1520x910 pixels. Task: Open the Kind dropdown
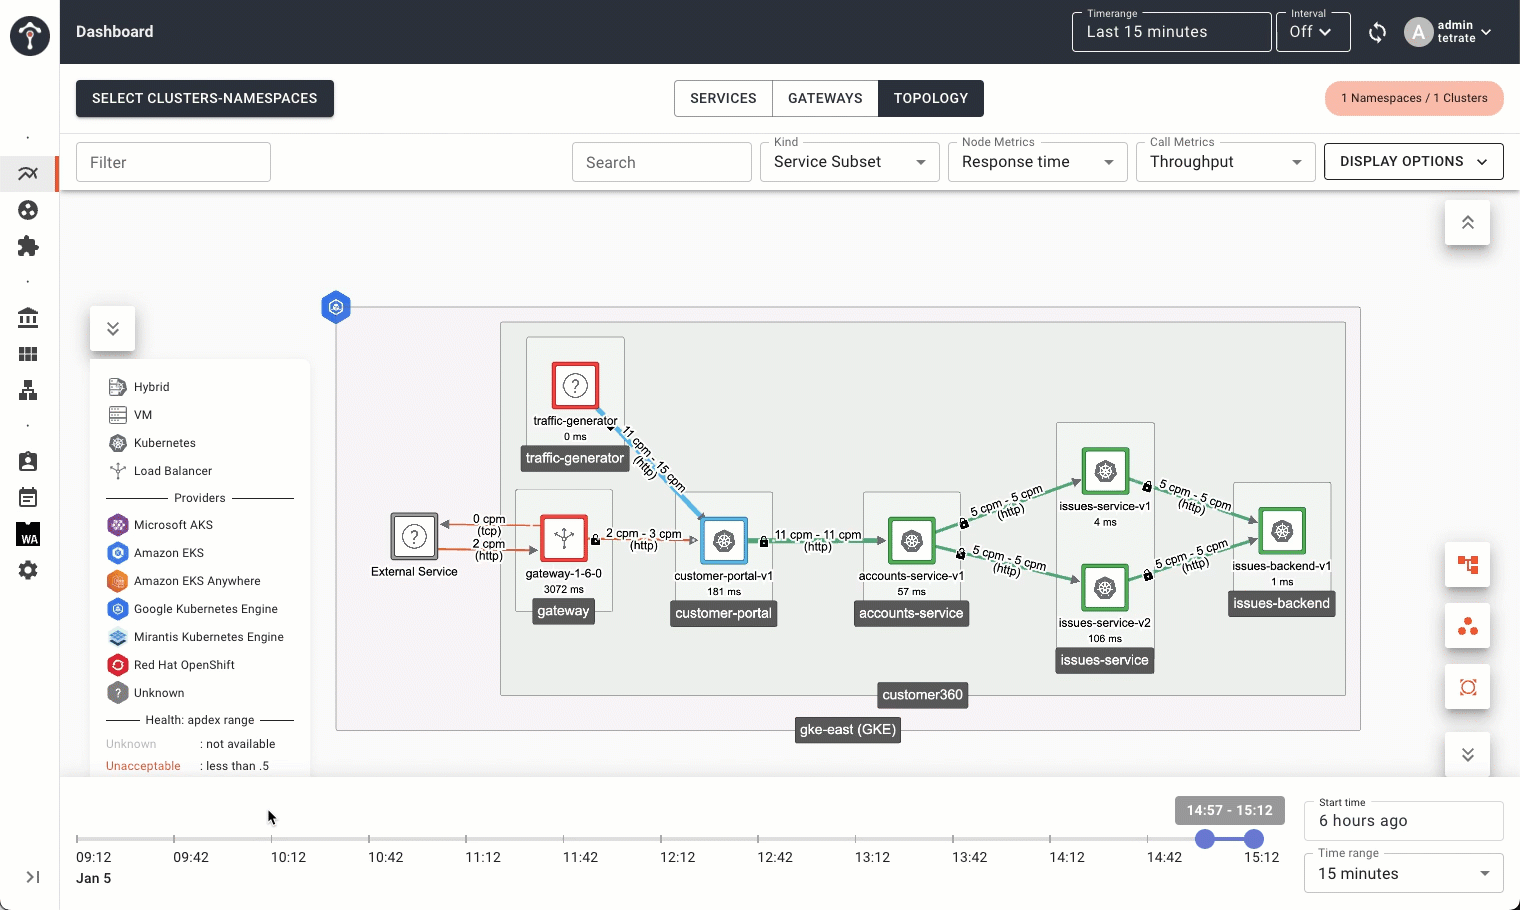coord(849,162)
